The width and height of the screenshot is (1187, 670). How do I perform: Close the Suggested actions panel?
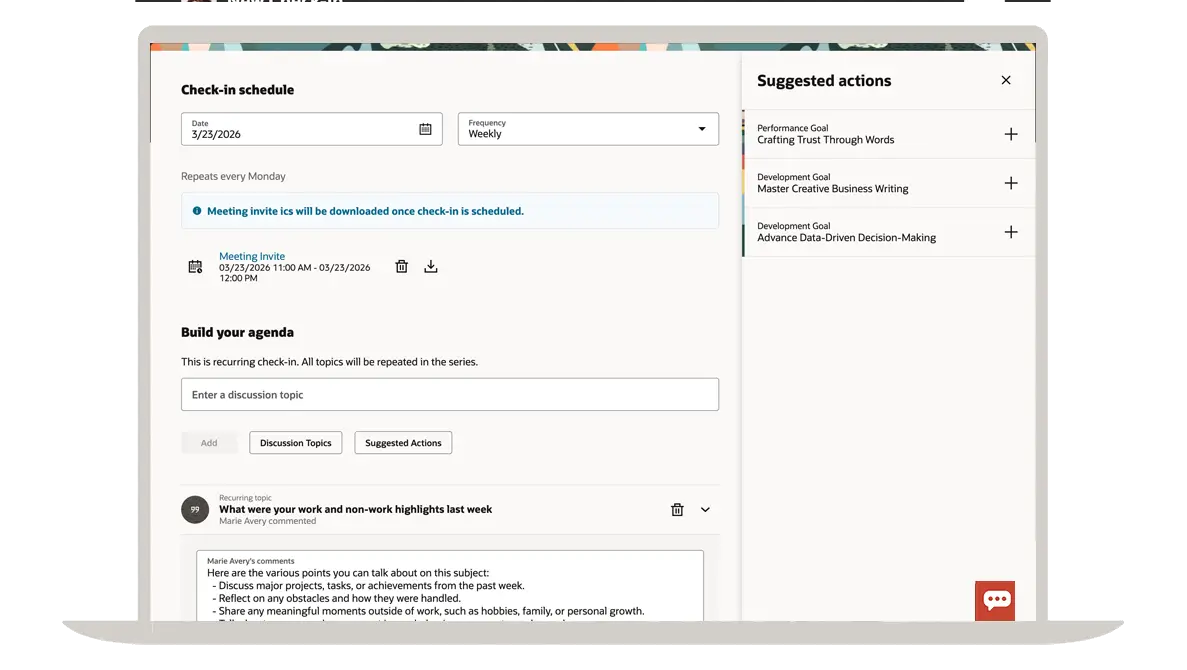[x=1006, y=81]
